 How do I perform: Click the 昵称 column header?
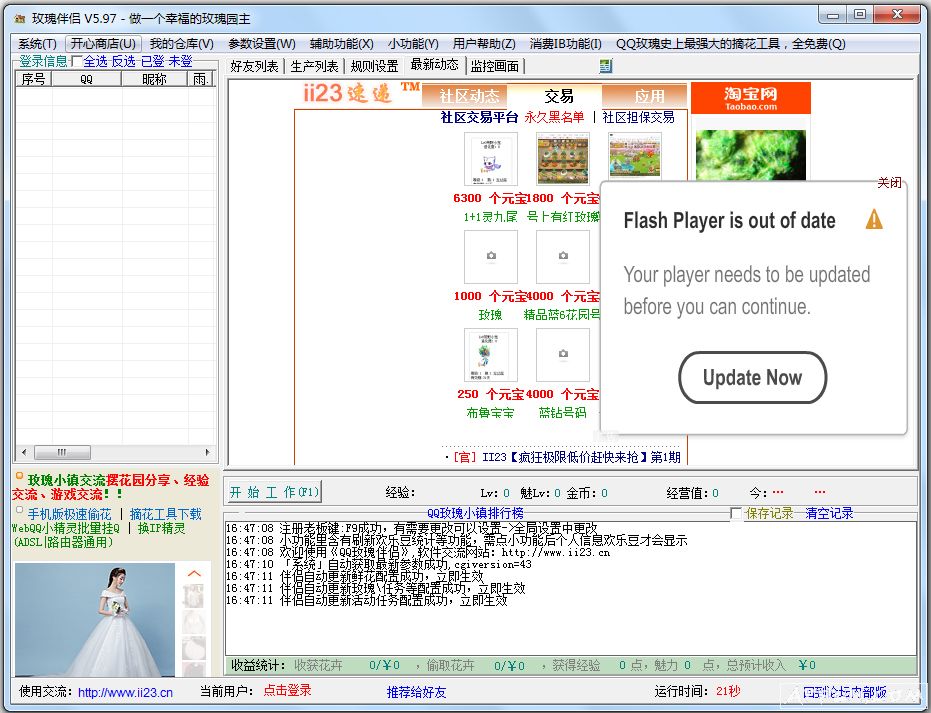(154, 79)
